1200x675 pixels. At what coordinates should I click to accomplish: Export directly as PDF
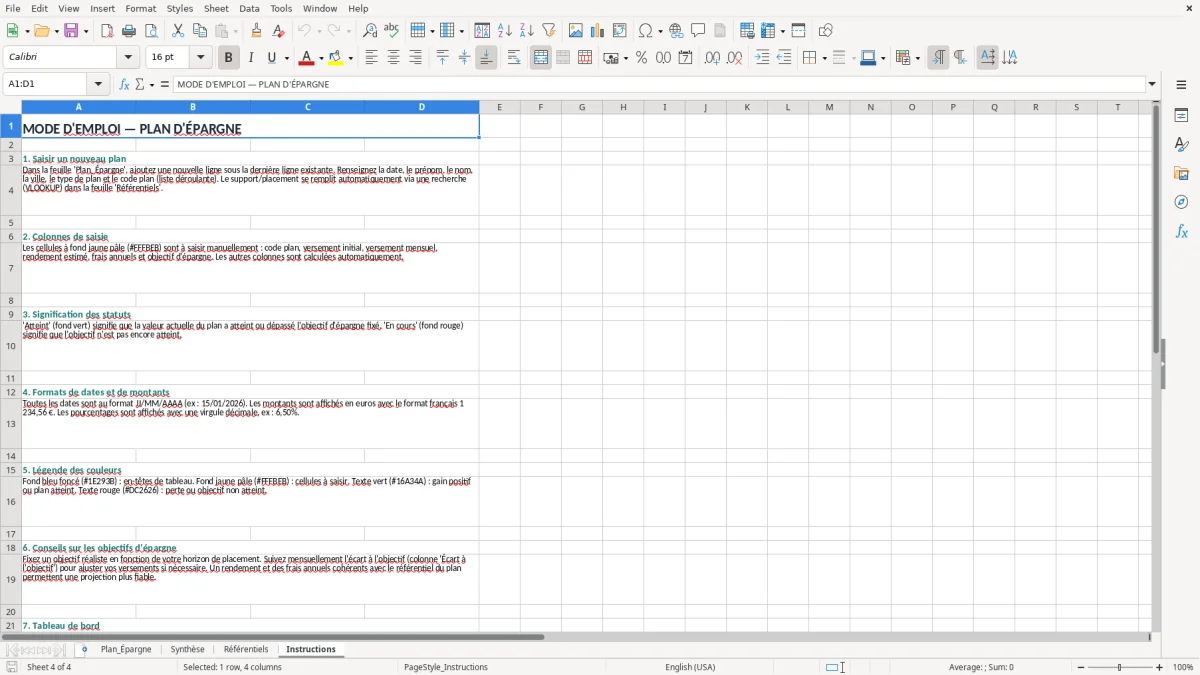tap(107, 31)
